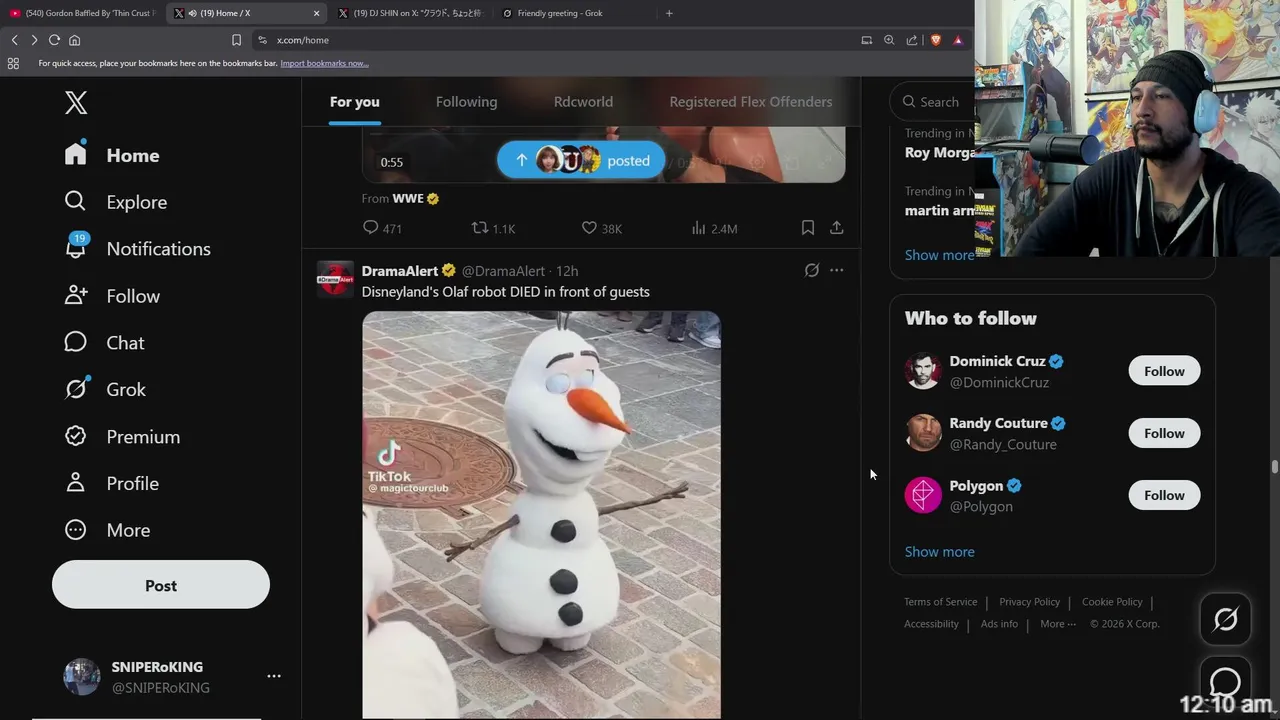
Task: Toggle bookmark for this page in address bar
Action: tap(236, 40)
